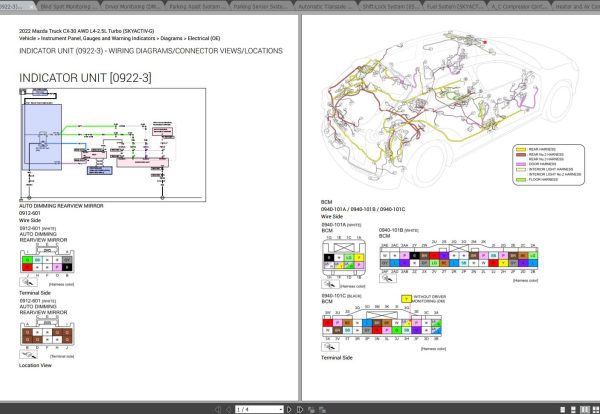Viewport: 600px width, 414px height.
Task: Open the vehicle harness location illustration
Action: 453,109
